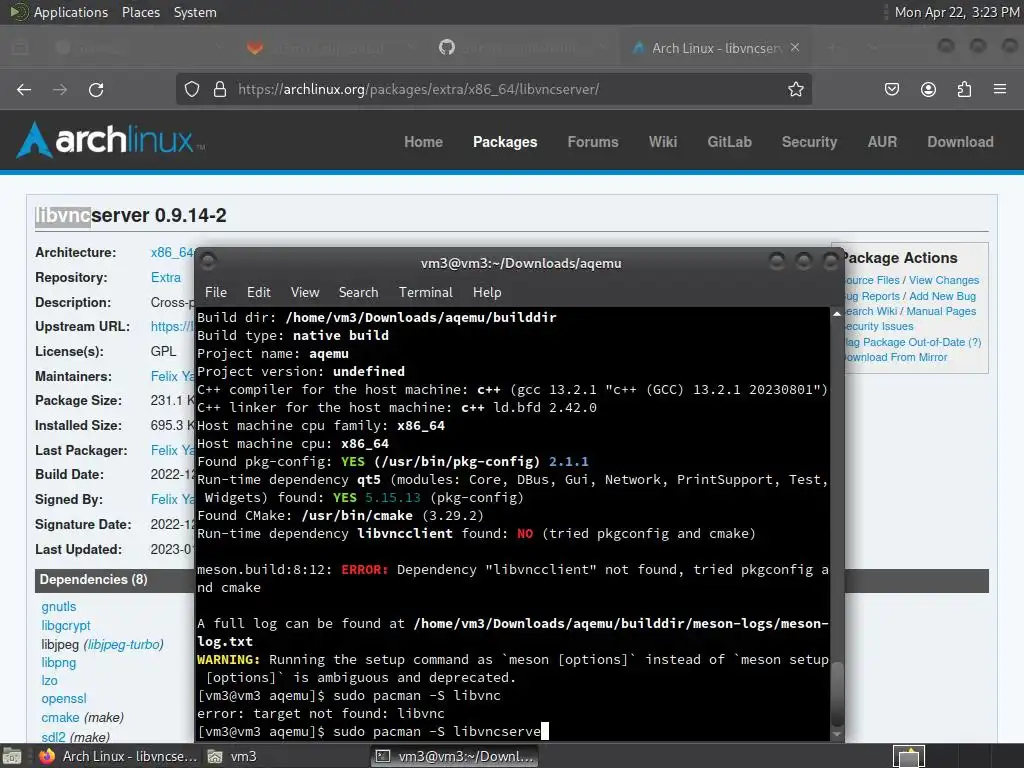Open the GitLab nav link
The height and width of the screenshot is (768, 1024).
(729, 142)
